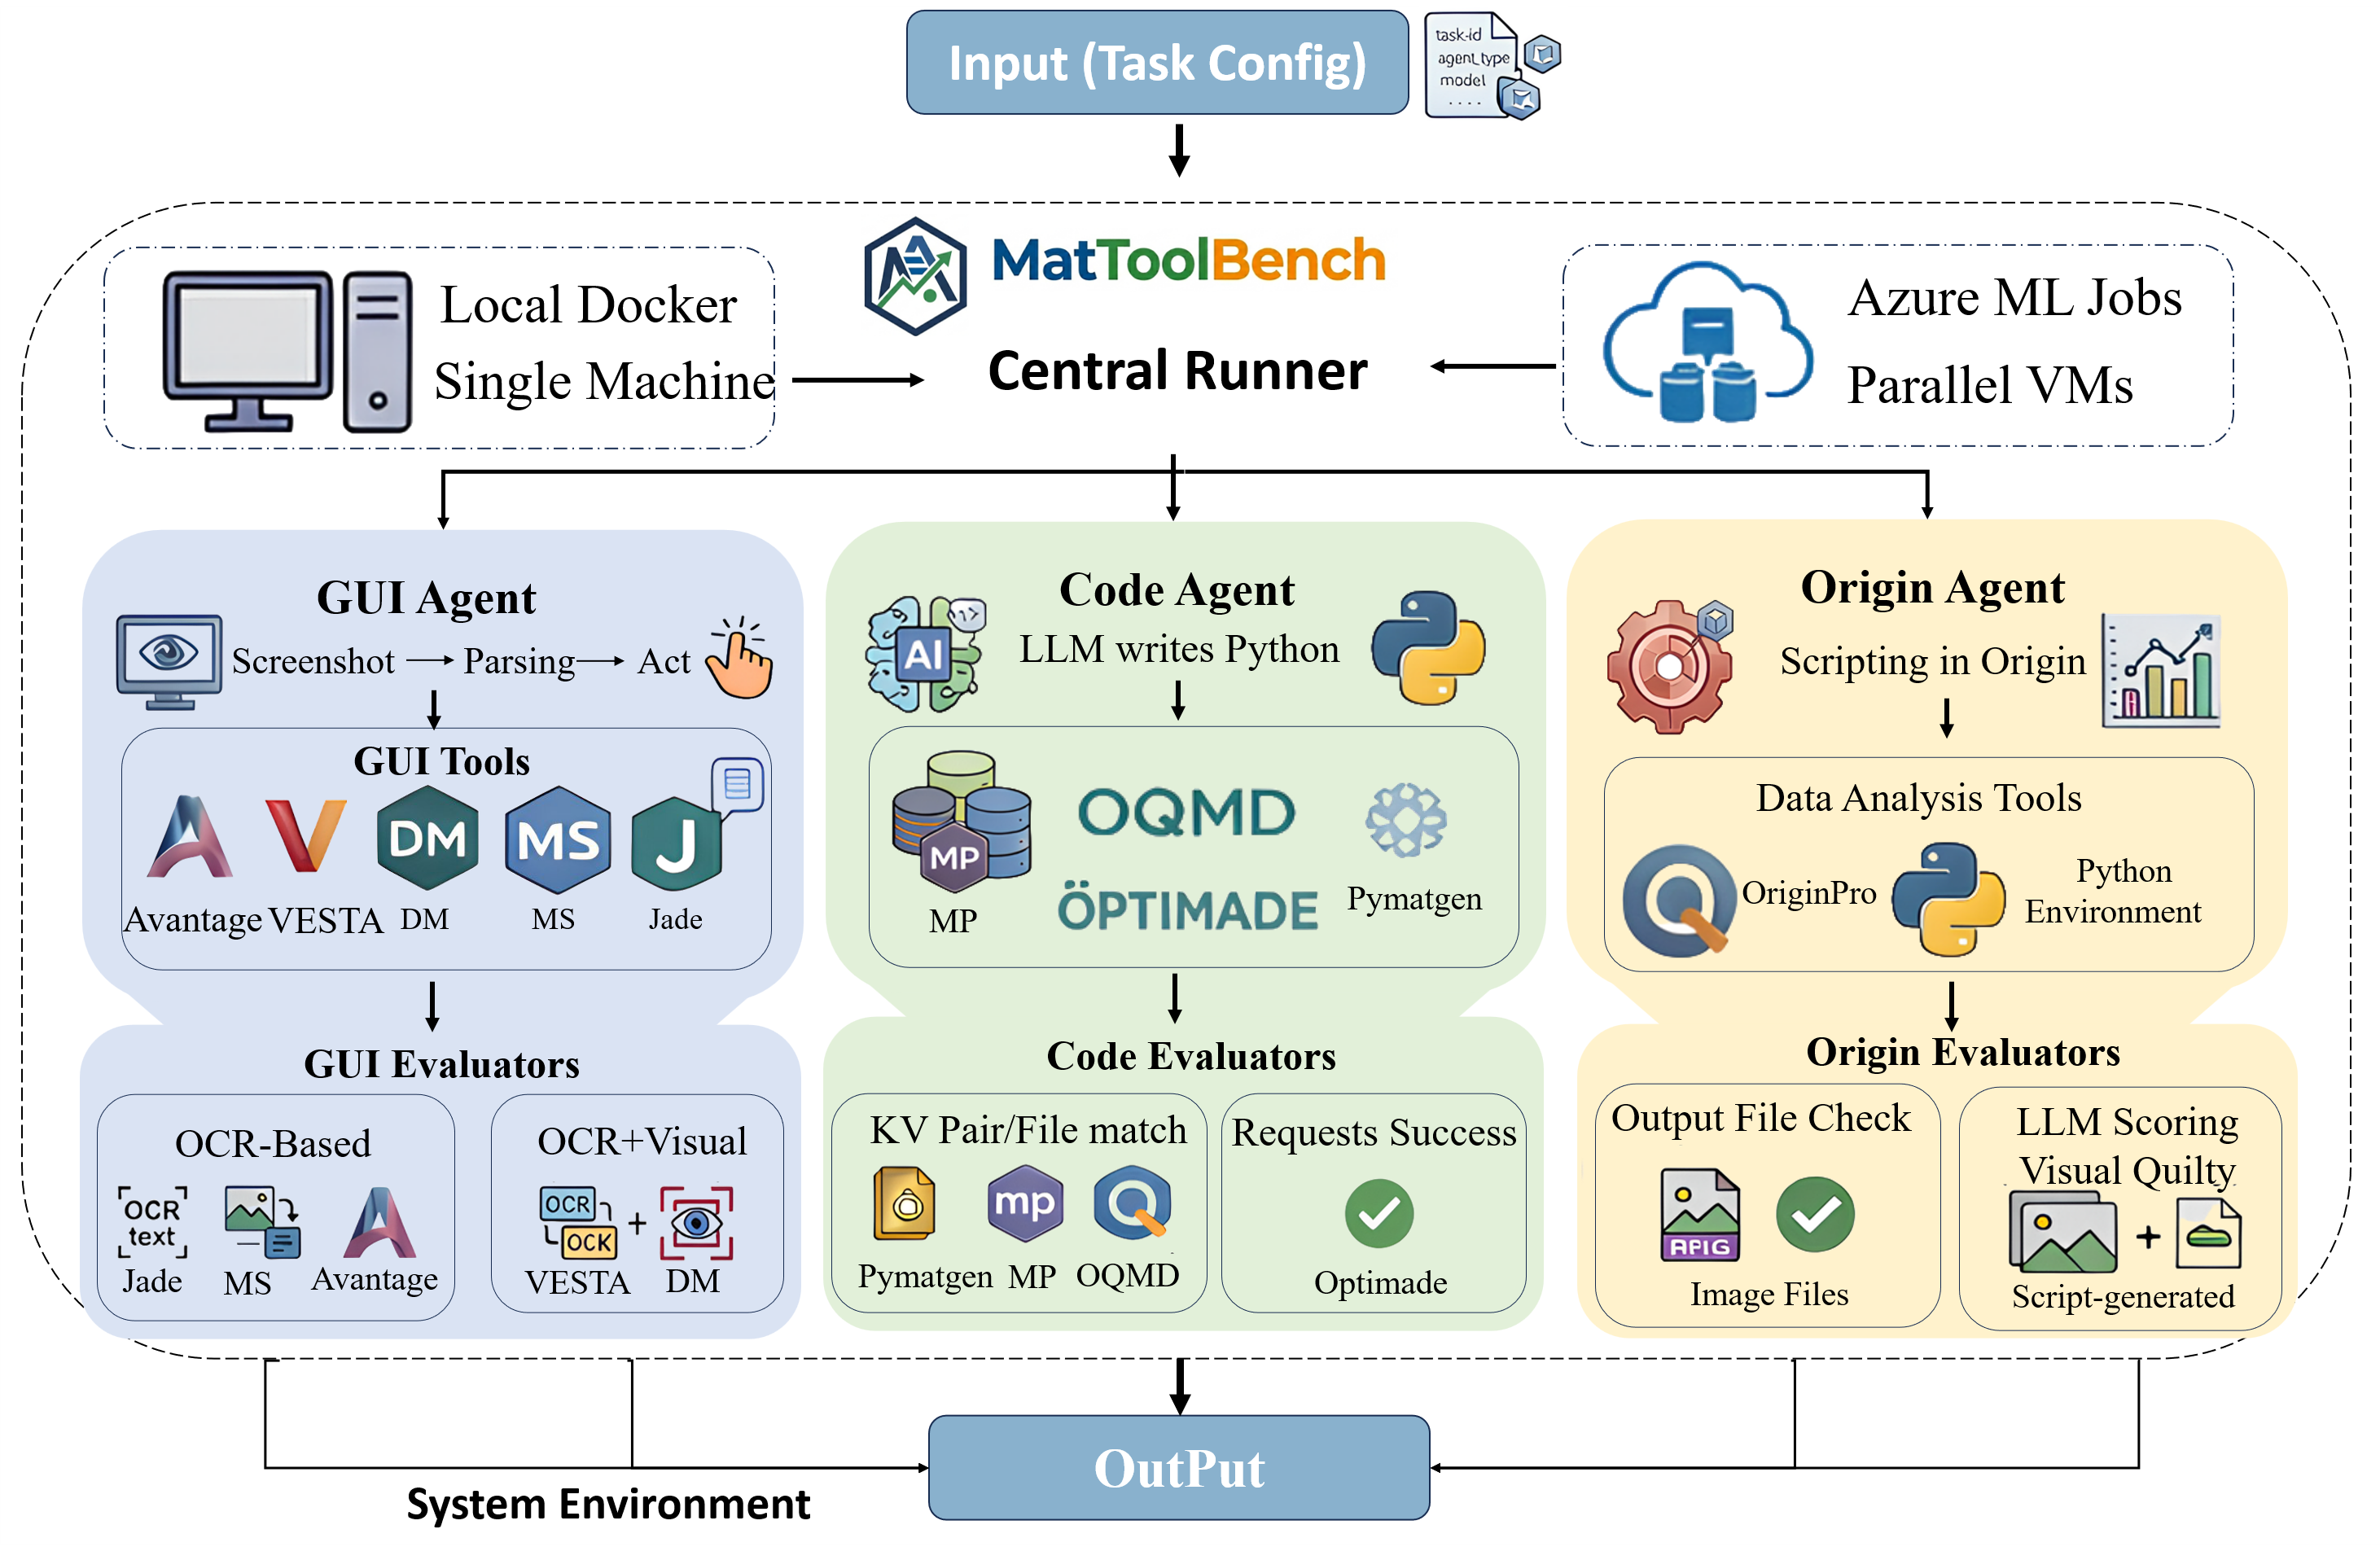Switch to the Code Agent panel
The height and width of the screenshot is (1560, 2380).
pyautogui.click(x=1177, y=590)
